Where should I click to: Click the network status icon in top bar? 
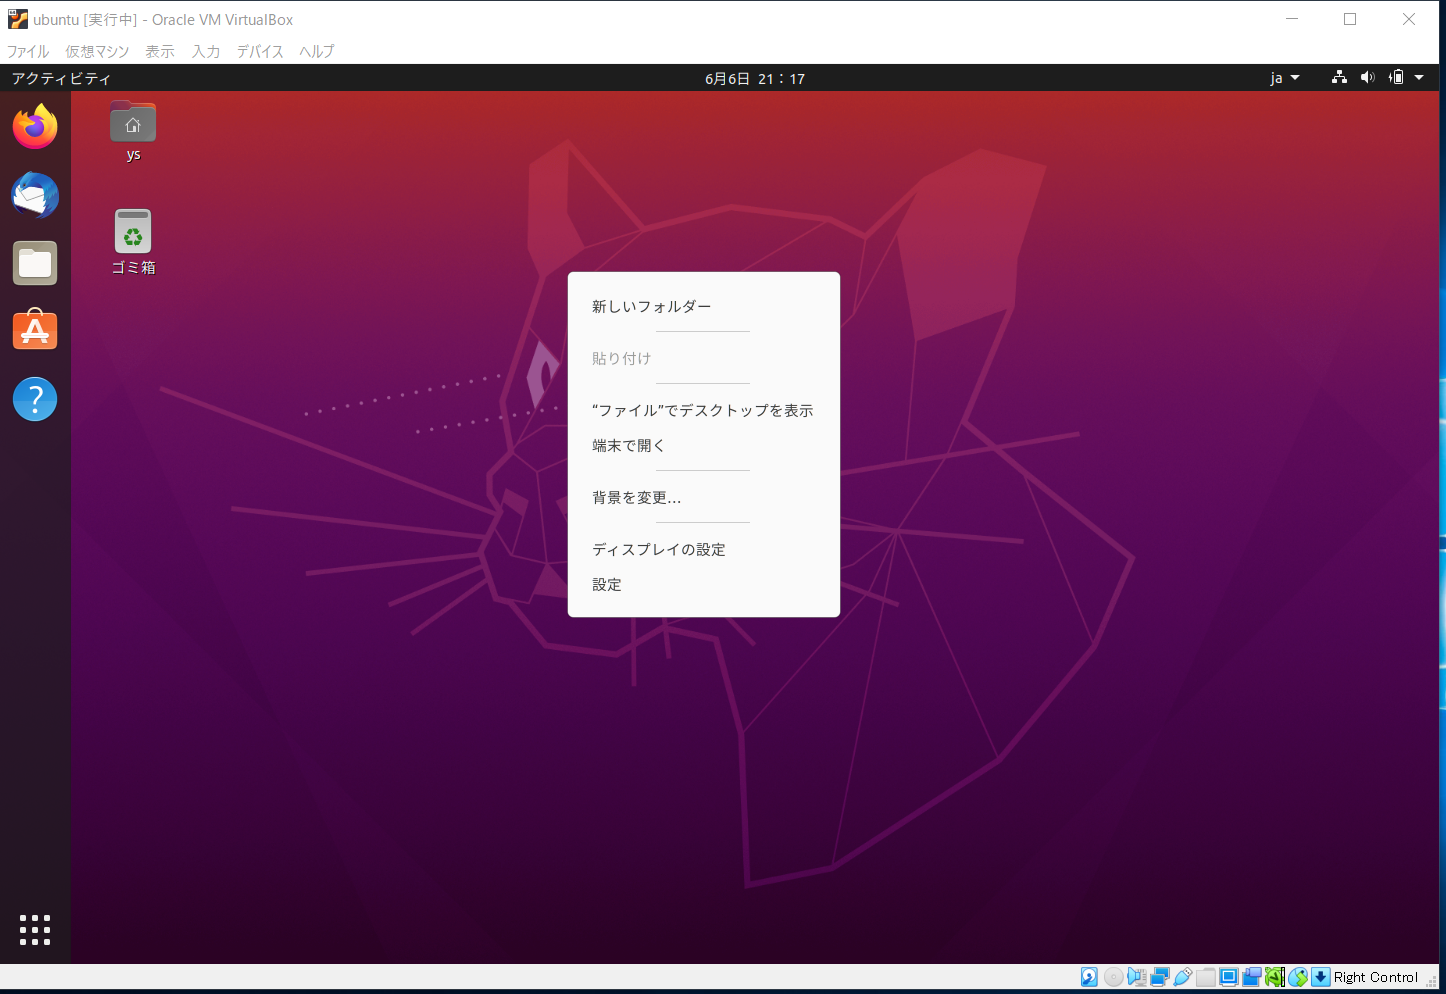tap(1339, 78)
